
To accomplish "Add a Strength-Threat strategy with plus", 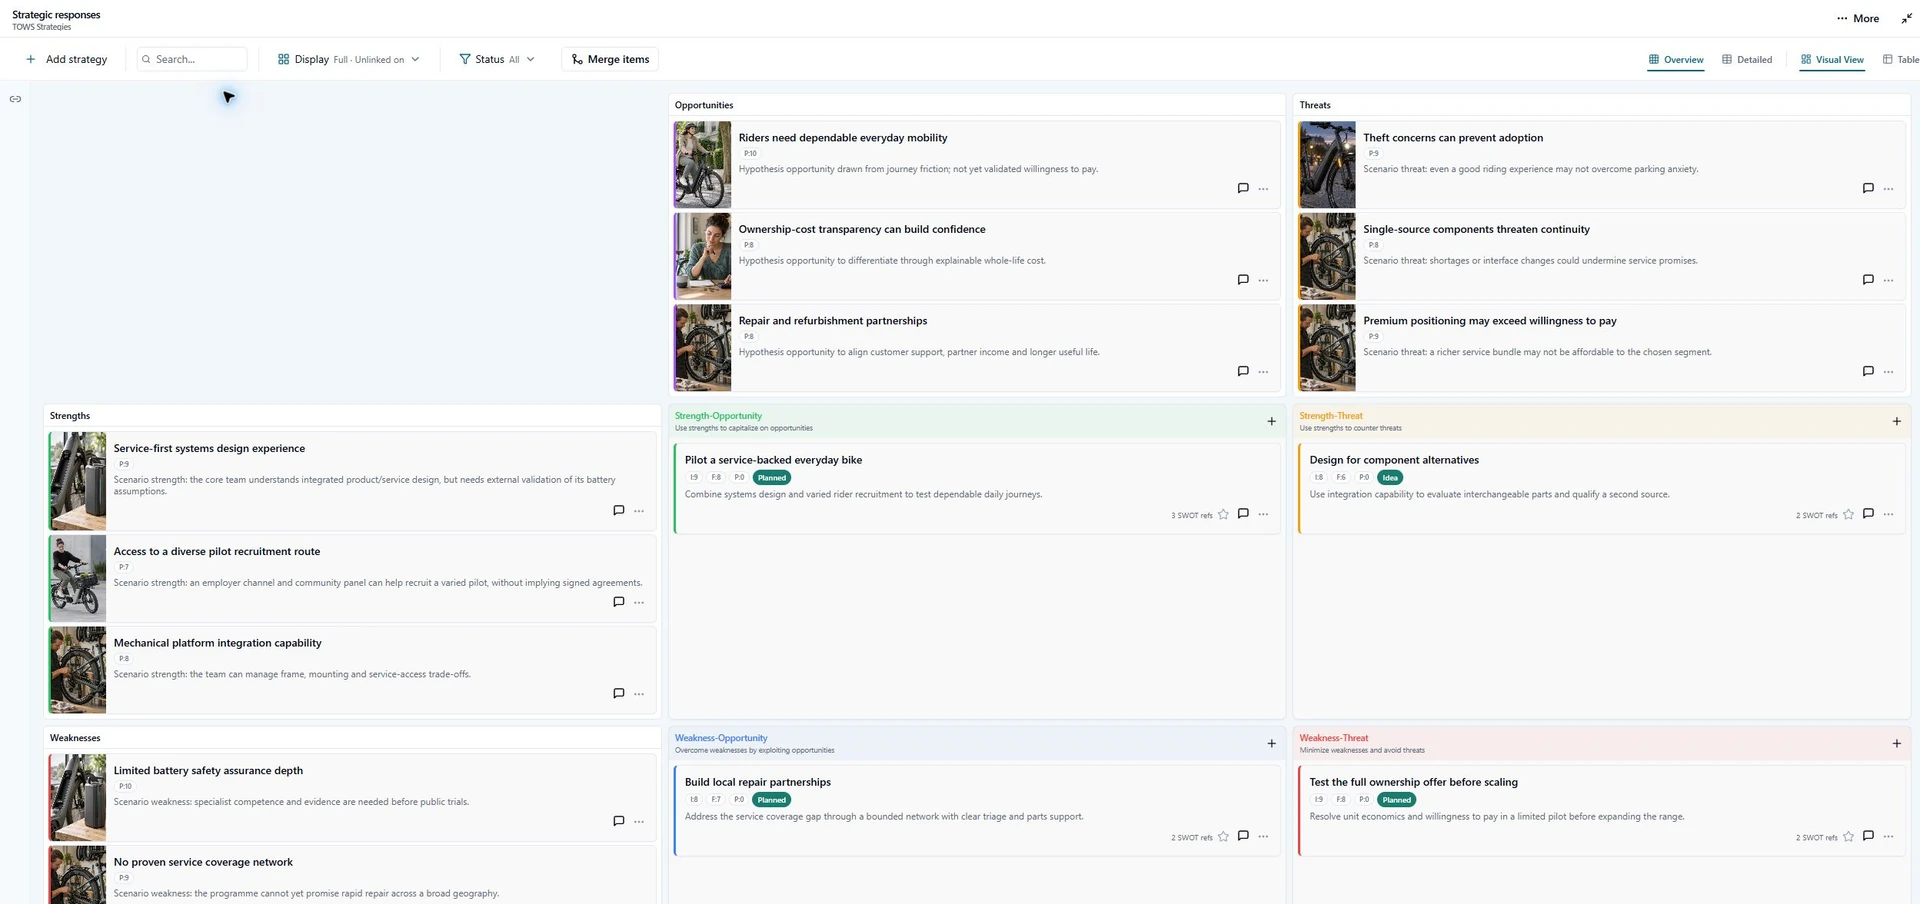I will coord(1896,421).
